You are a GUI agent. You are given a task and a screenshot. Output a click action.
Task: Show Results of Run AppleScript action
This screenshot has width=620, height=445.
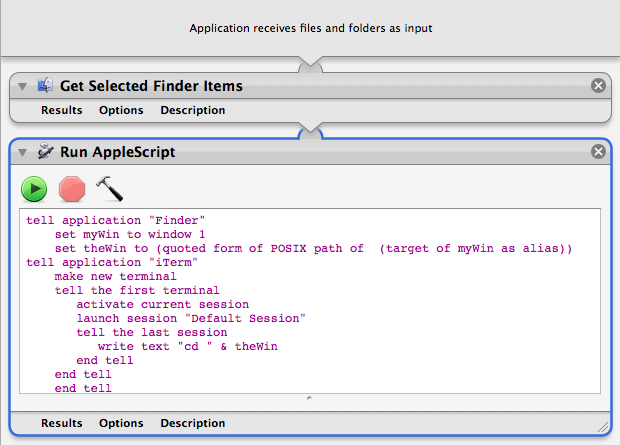point(62,423)
